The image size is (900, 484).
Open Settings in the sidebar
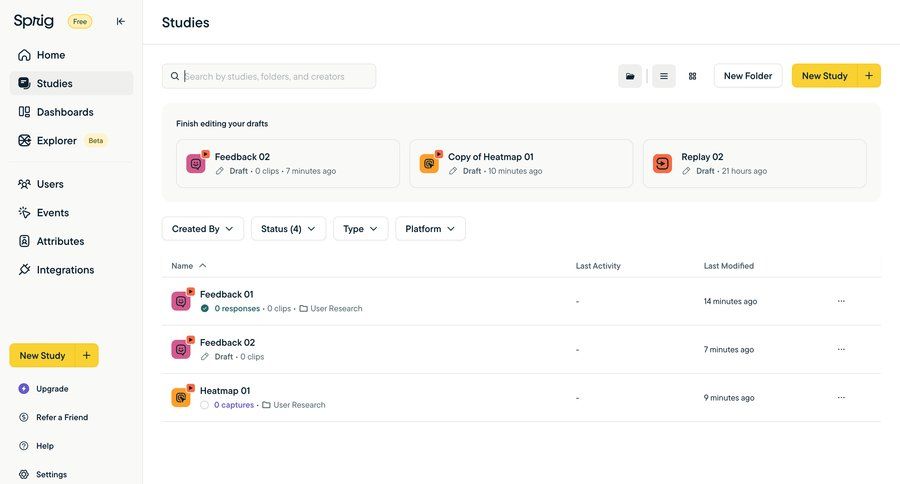point(52,475)
